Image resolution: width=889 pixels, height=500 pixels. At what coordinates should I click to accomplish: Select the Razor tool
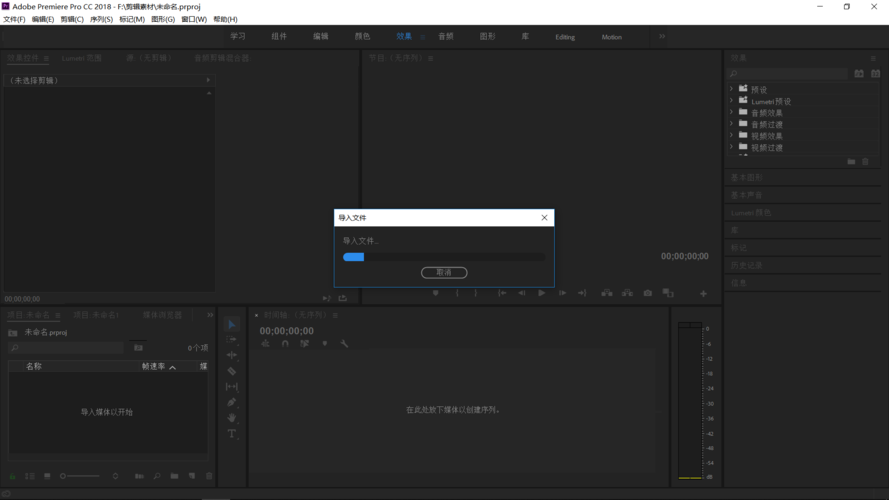232,371
